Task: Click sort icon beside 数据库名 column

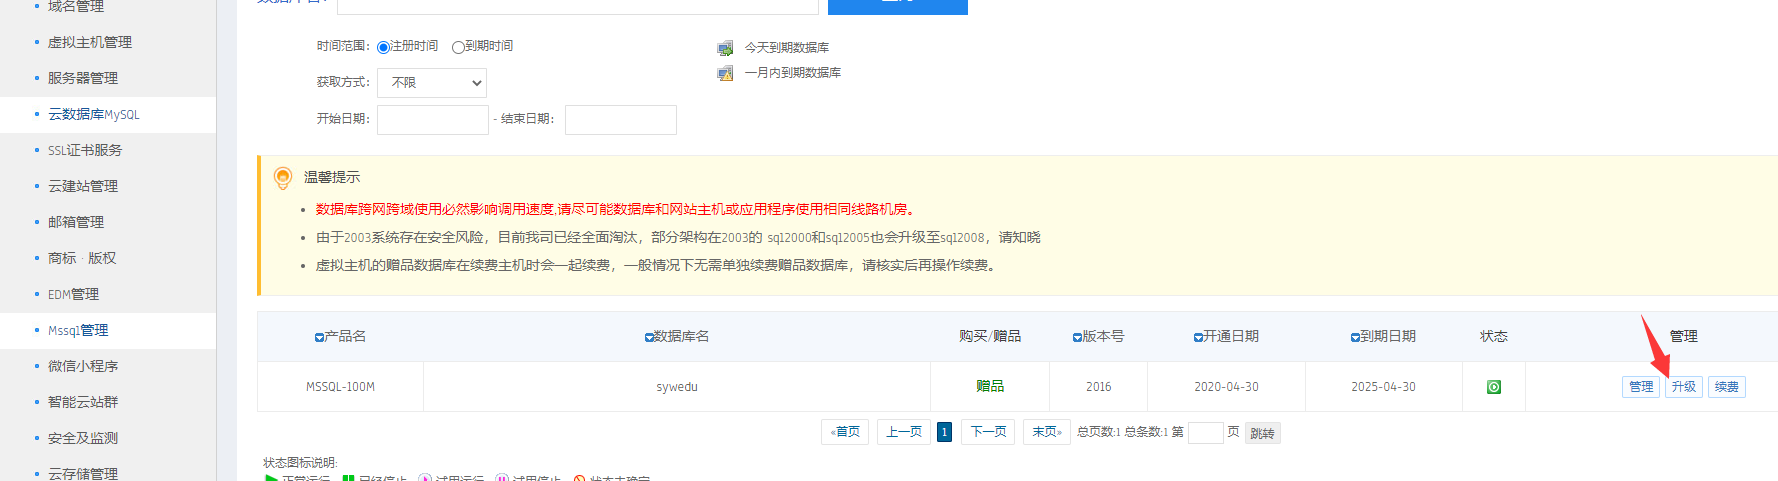Action: tap(649, 338)
